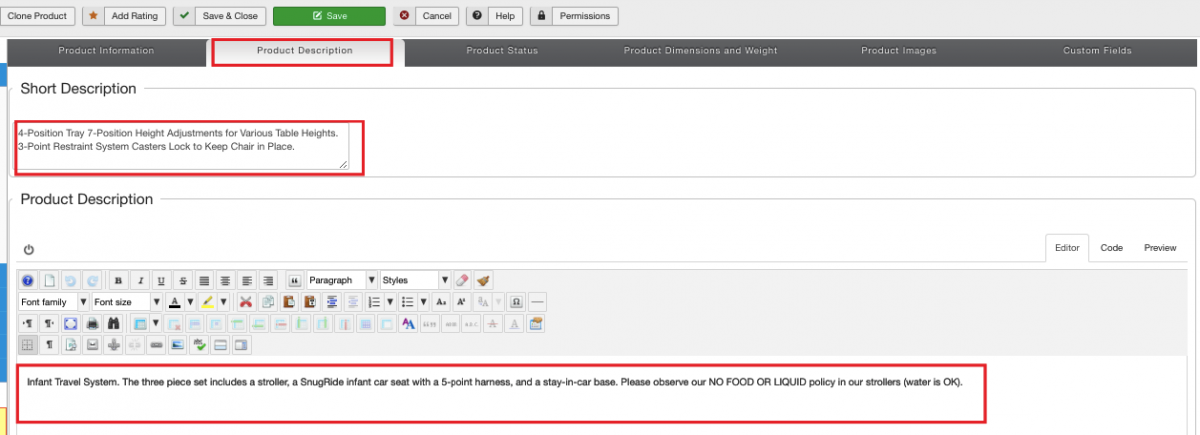Toggle bold formatting in the editor
This screenshot has width=1200, height=435.
point(118,281)
